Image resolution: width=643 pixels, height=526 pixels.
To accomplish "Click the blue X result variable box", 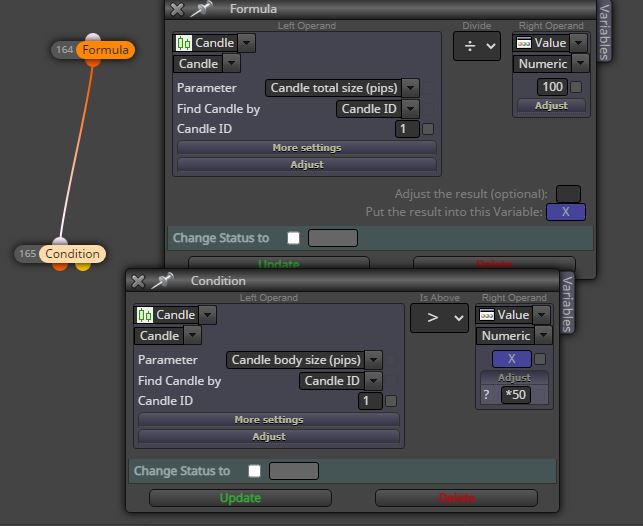I will point(565,212).
